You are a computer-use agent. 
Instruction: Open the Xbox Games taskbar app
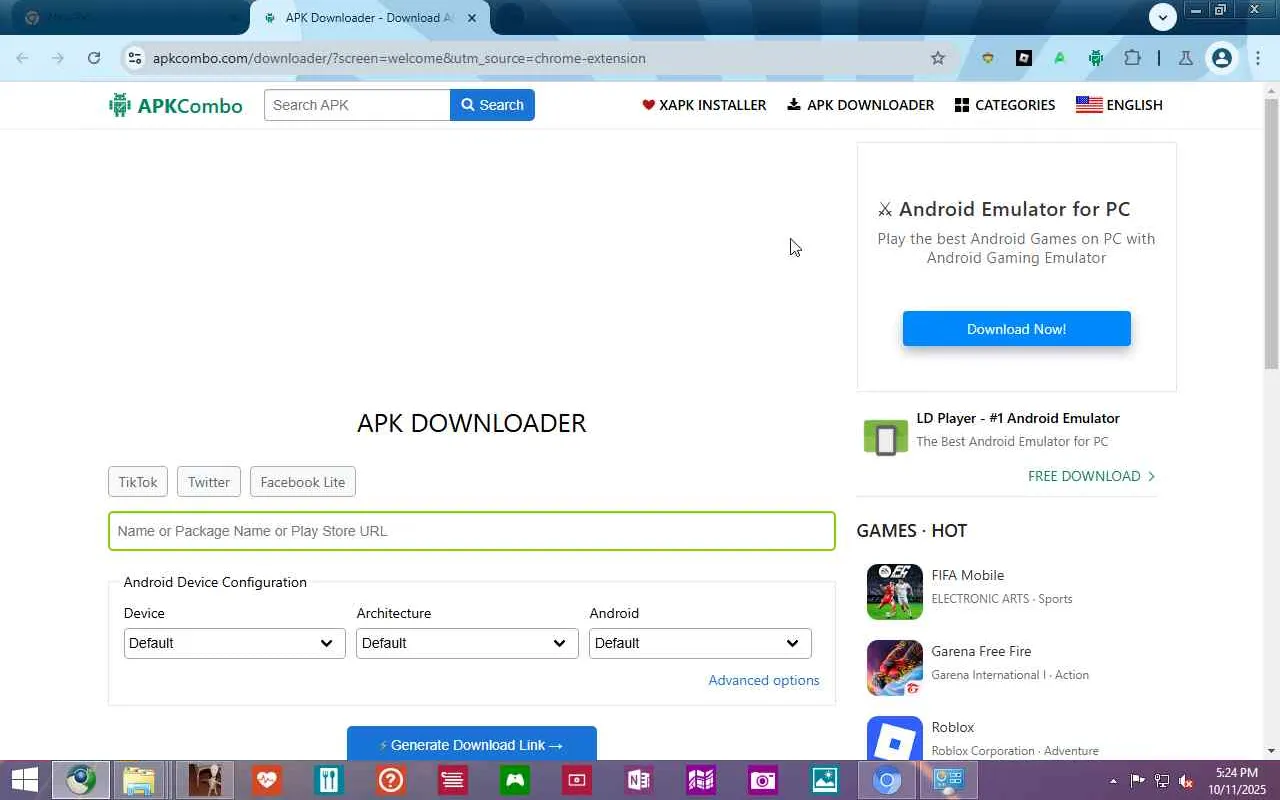(x=514, y=780)
